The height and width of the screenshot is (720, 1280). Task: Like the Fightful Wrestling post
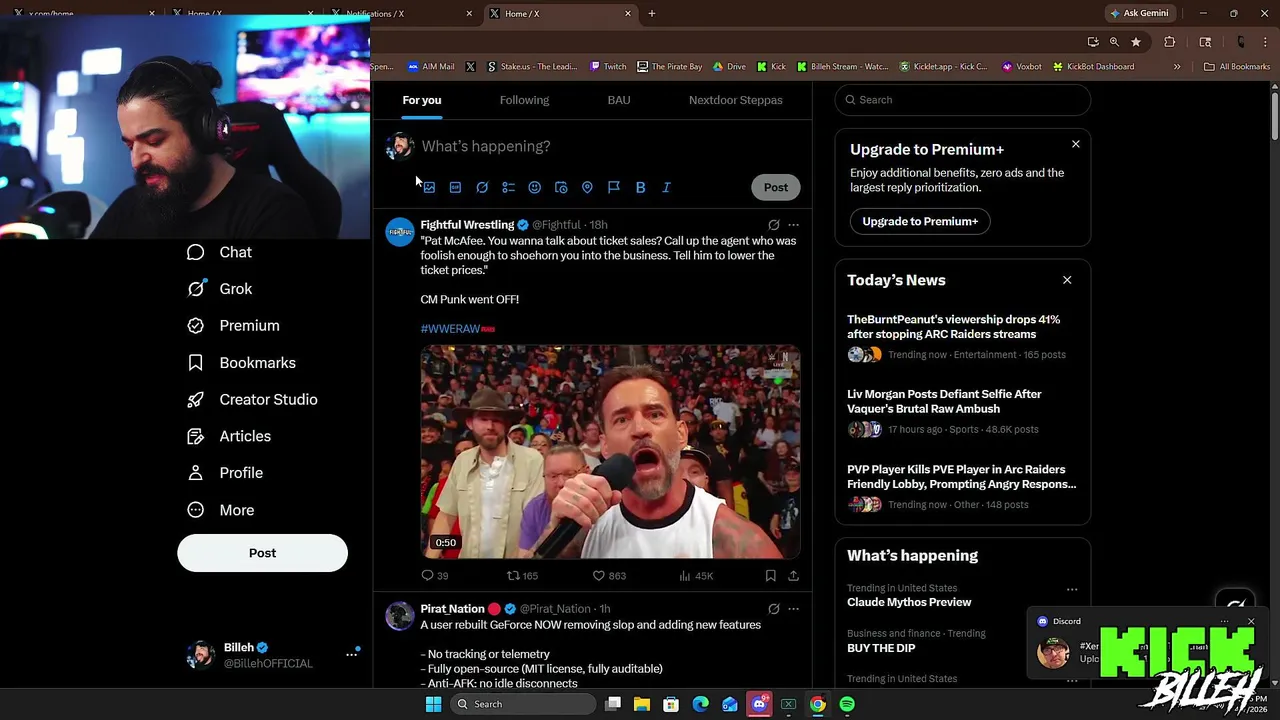(x=609, y=576)
